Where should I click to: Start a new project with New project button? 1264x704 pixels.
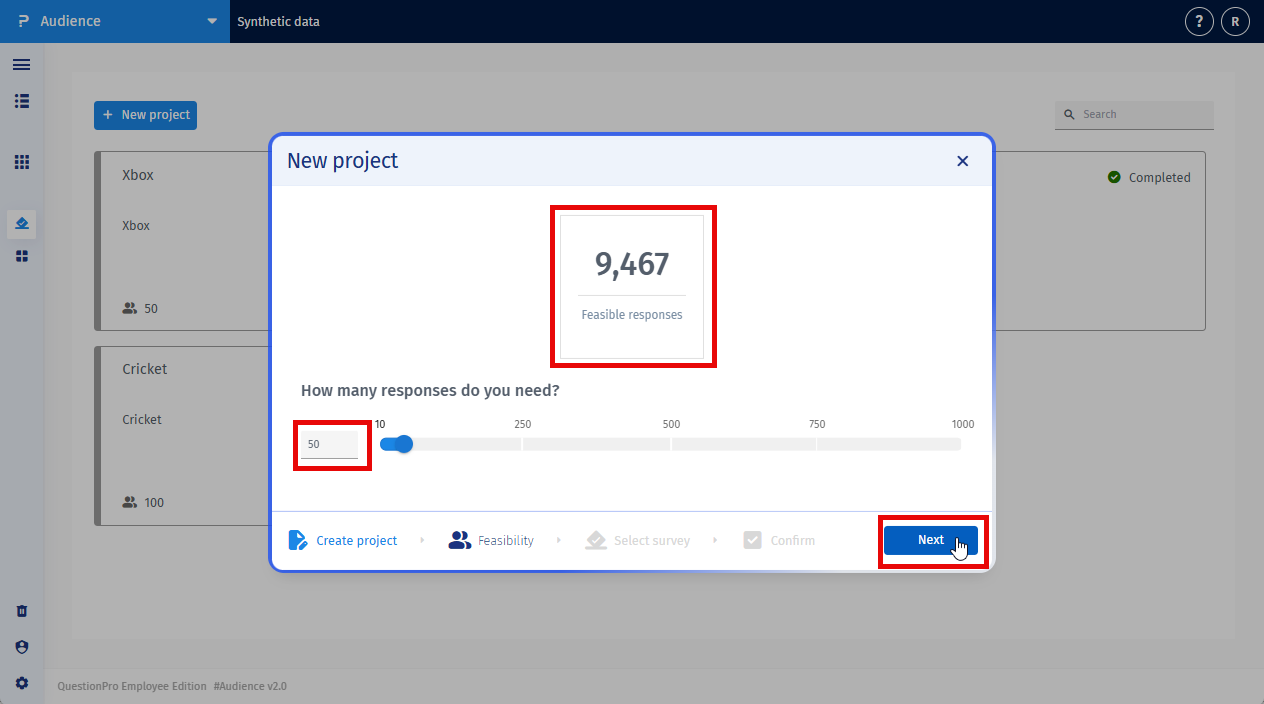145,114
